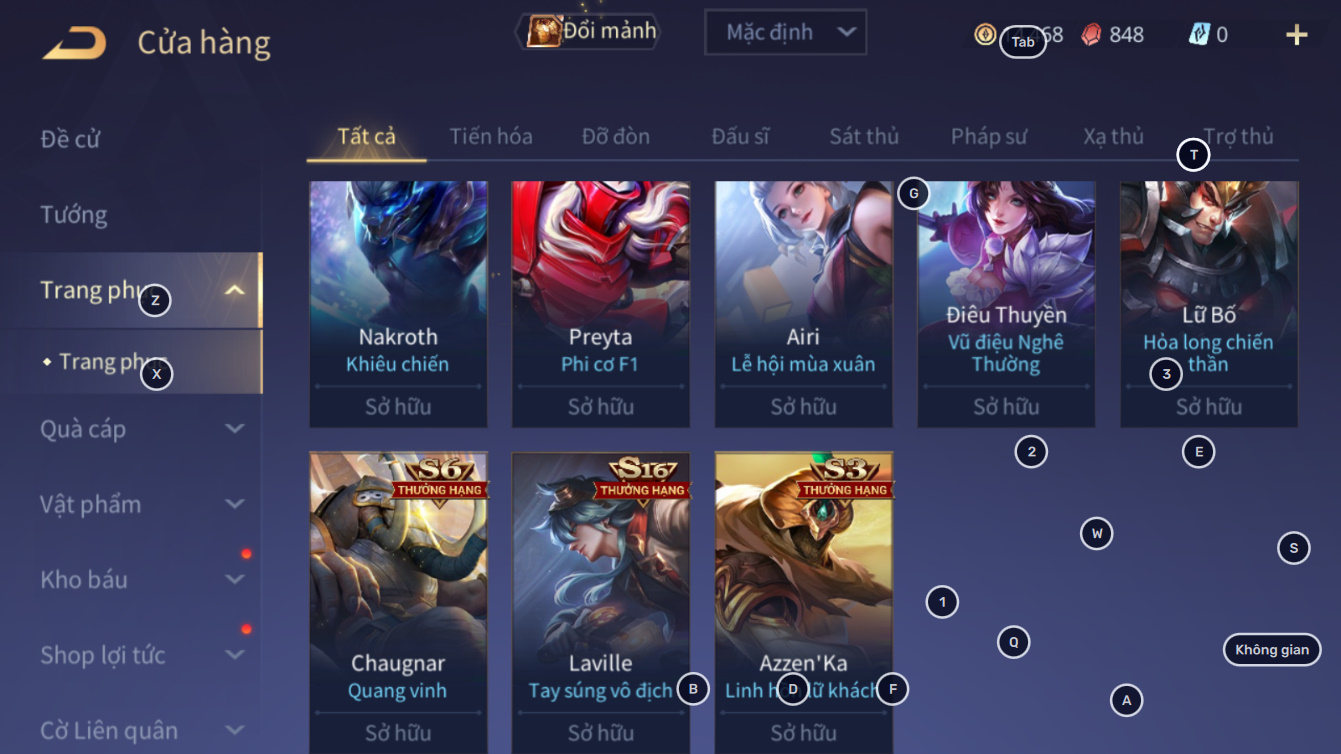Image resolution: width=1341 pixels, height=754 pixels.
Task: Open the Đổi mảnh chest icon
Action: click(x=544, y=32)
